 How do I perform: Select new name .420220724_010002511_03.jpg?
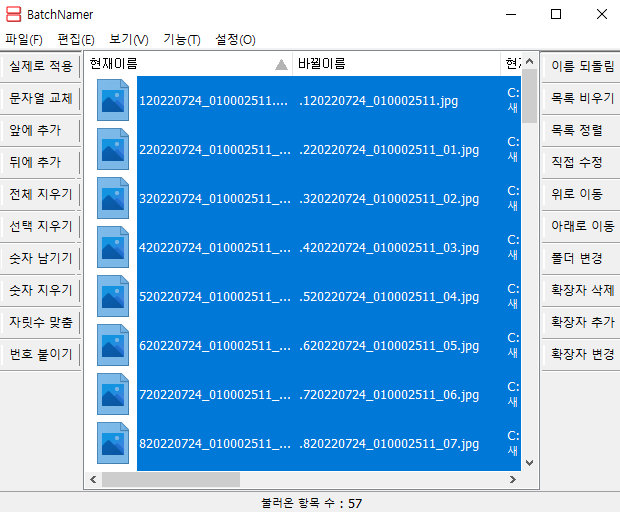[x=389, y=248]
